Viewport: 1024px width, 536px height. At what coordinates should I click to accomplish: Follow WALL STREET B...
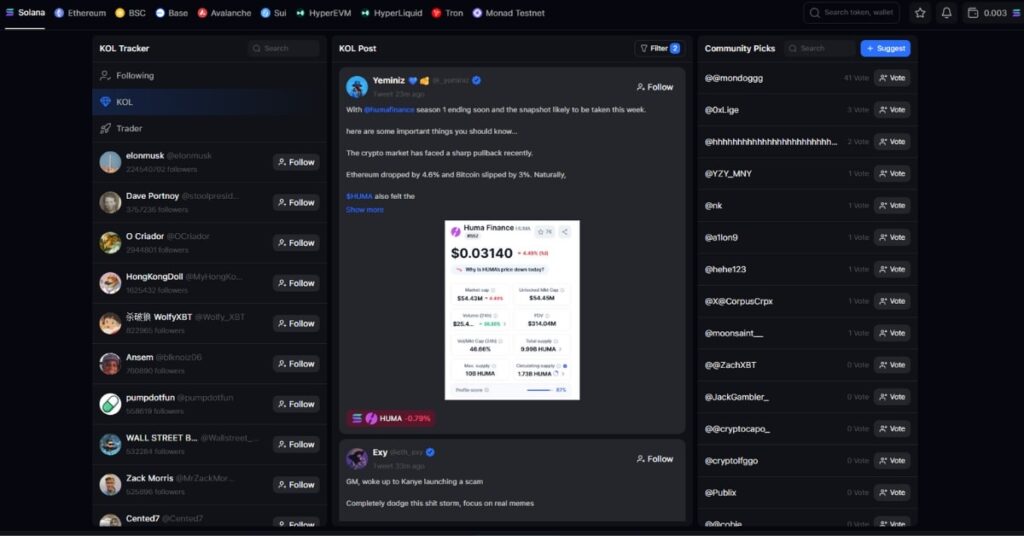tap(296, 445)
